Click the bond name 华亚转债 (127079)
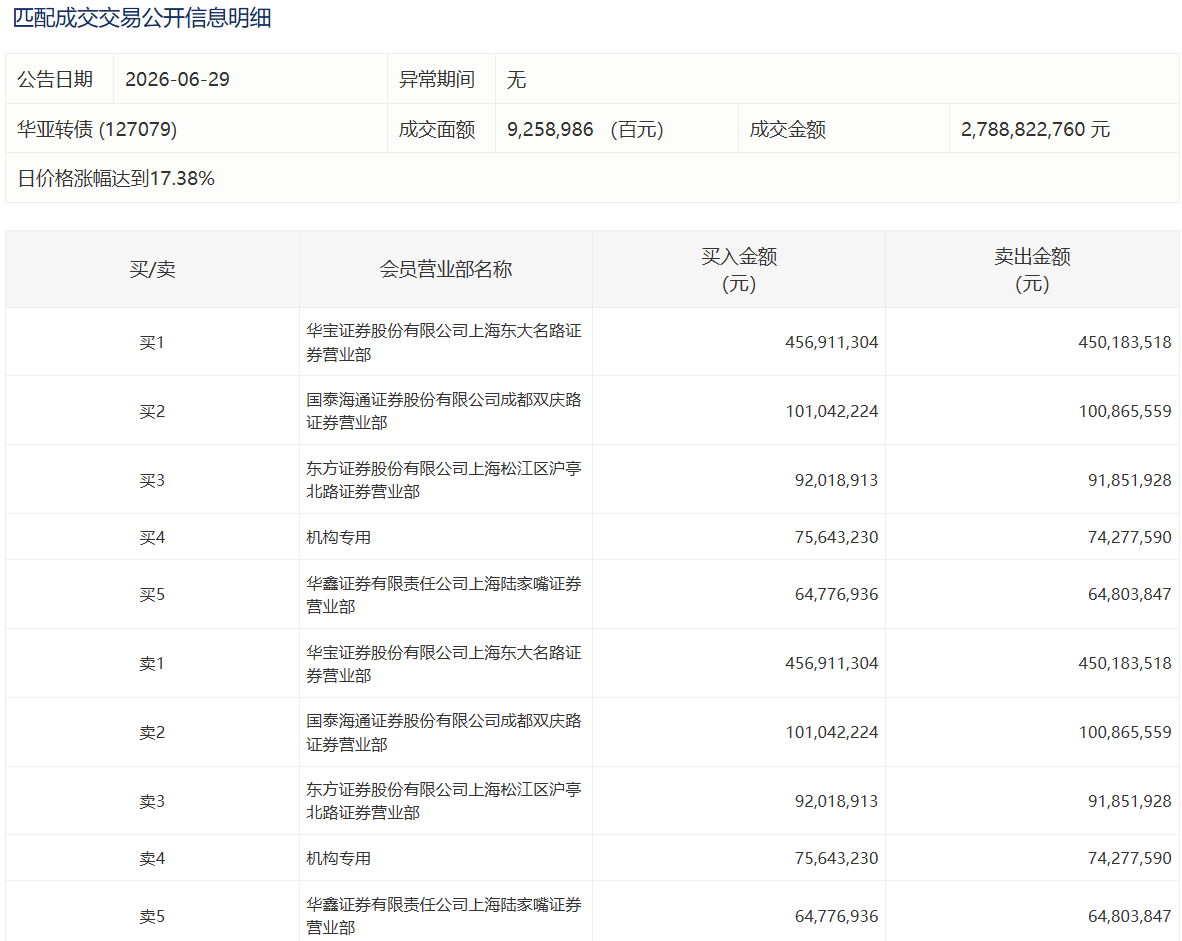This screenshot has height=941, width=1182. pyautogui.click(x=97, y=129)
